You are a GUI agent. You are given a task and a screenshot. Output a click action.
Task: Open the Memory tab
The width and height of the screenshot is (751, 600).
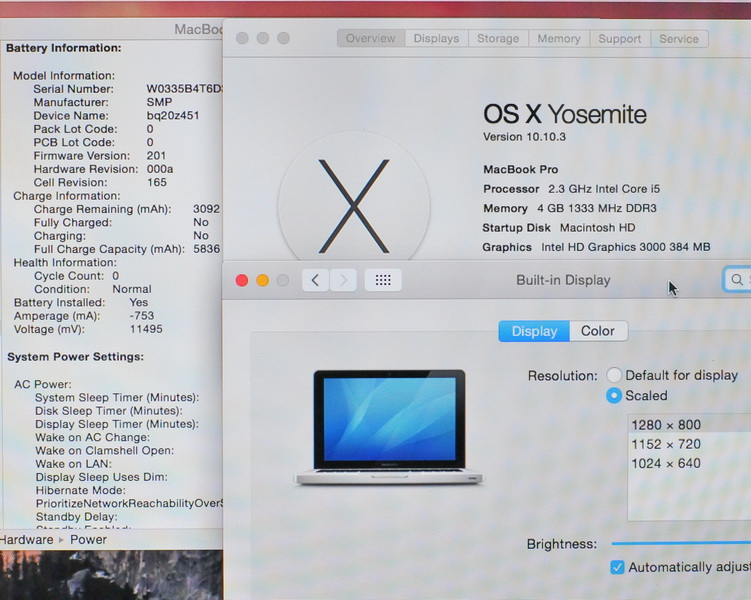pos(559,38)
